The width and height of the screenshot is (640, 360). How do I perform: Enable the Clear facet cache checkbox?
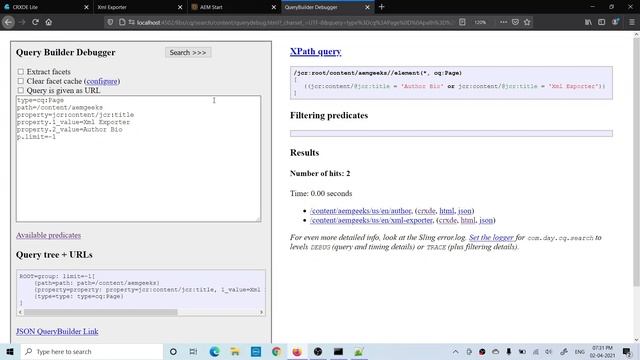point(20,81)
